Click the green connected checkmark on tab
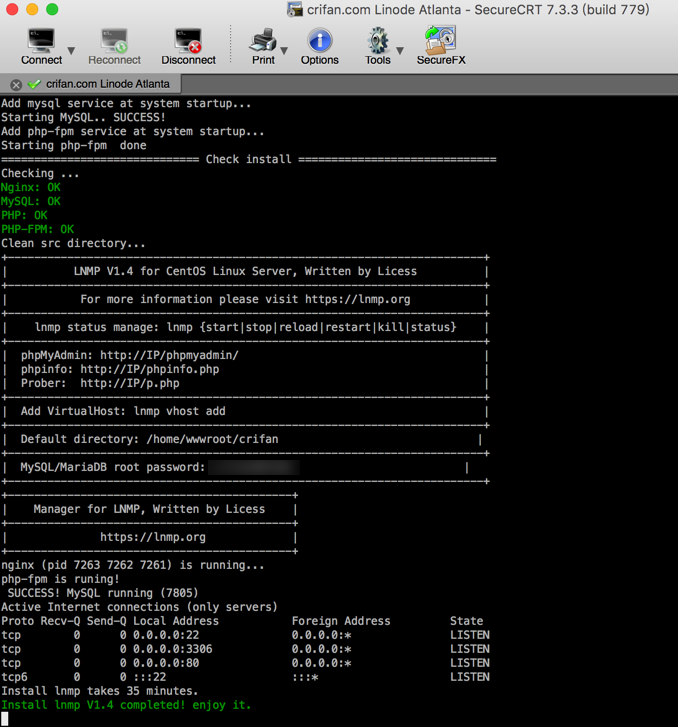This screenshot has height=727, width=678. coord(34,84)
